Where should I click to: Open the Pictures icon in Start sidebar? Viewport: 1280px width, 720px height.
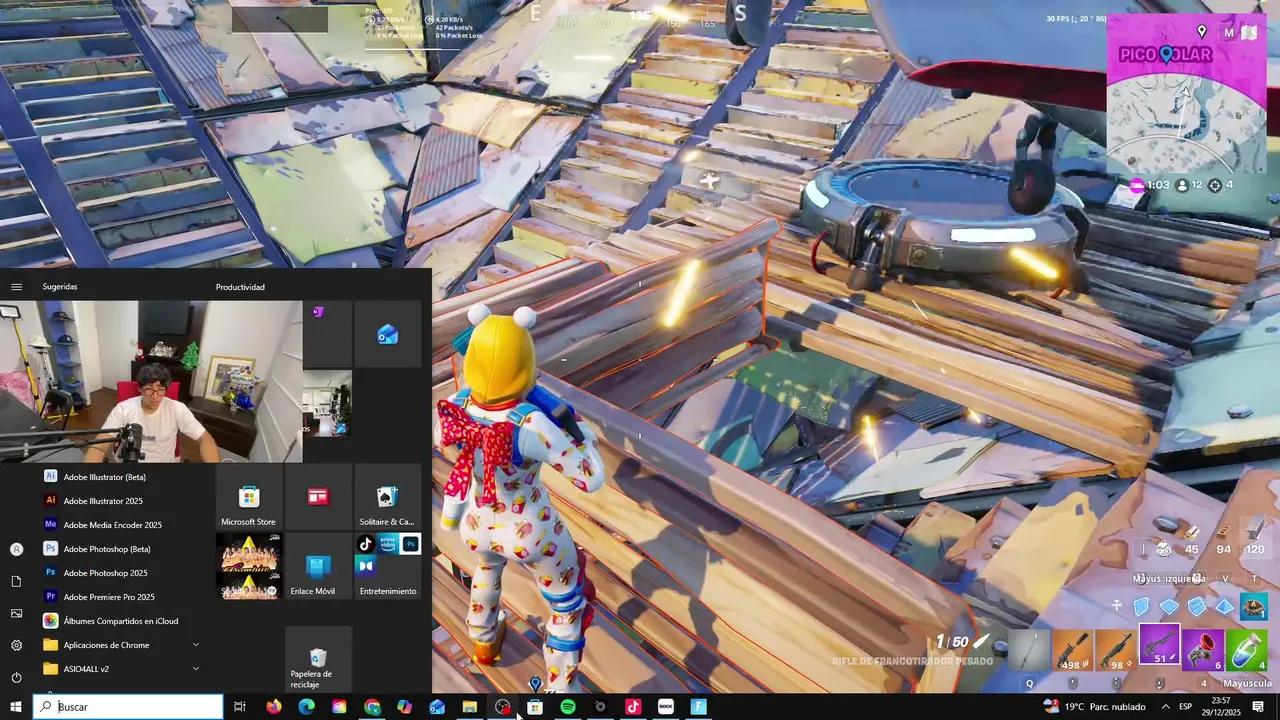(x=16, y=613)
